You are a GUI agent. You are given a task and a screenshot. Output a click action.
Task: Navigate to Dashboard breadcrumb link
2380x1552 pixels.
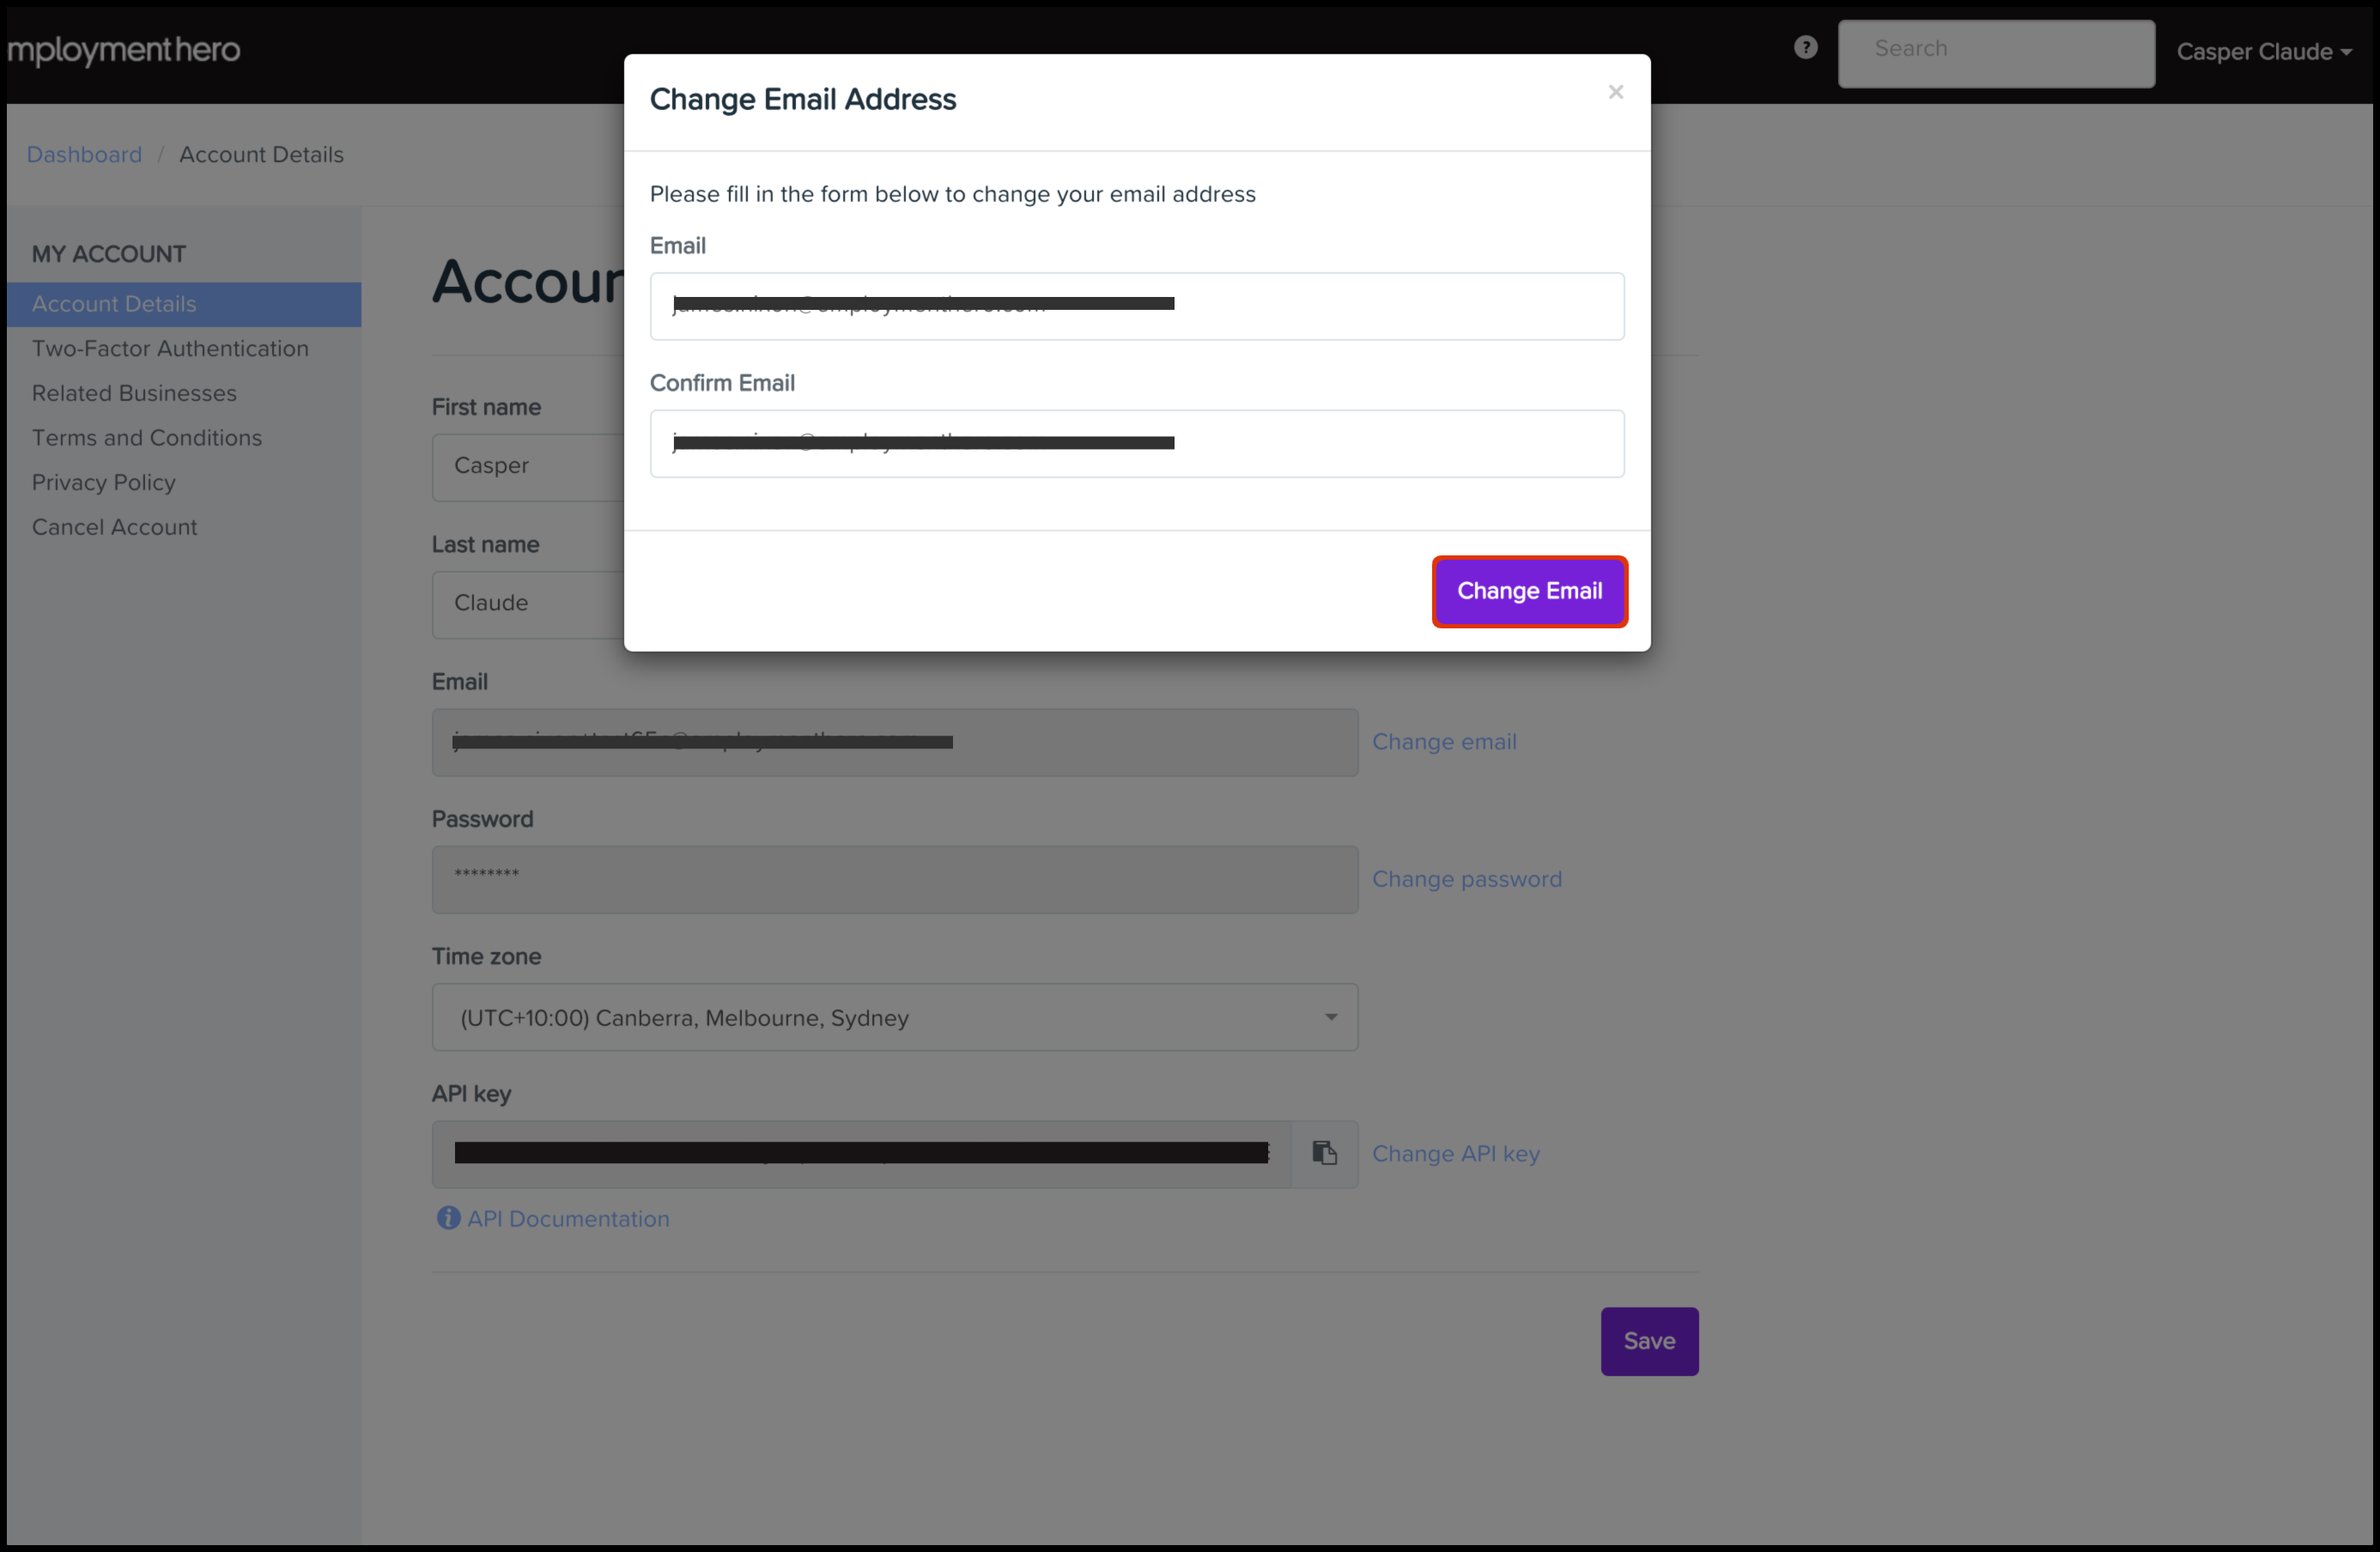pyautogui.click(x=84, y=155)
